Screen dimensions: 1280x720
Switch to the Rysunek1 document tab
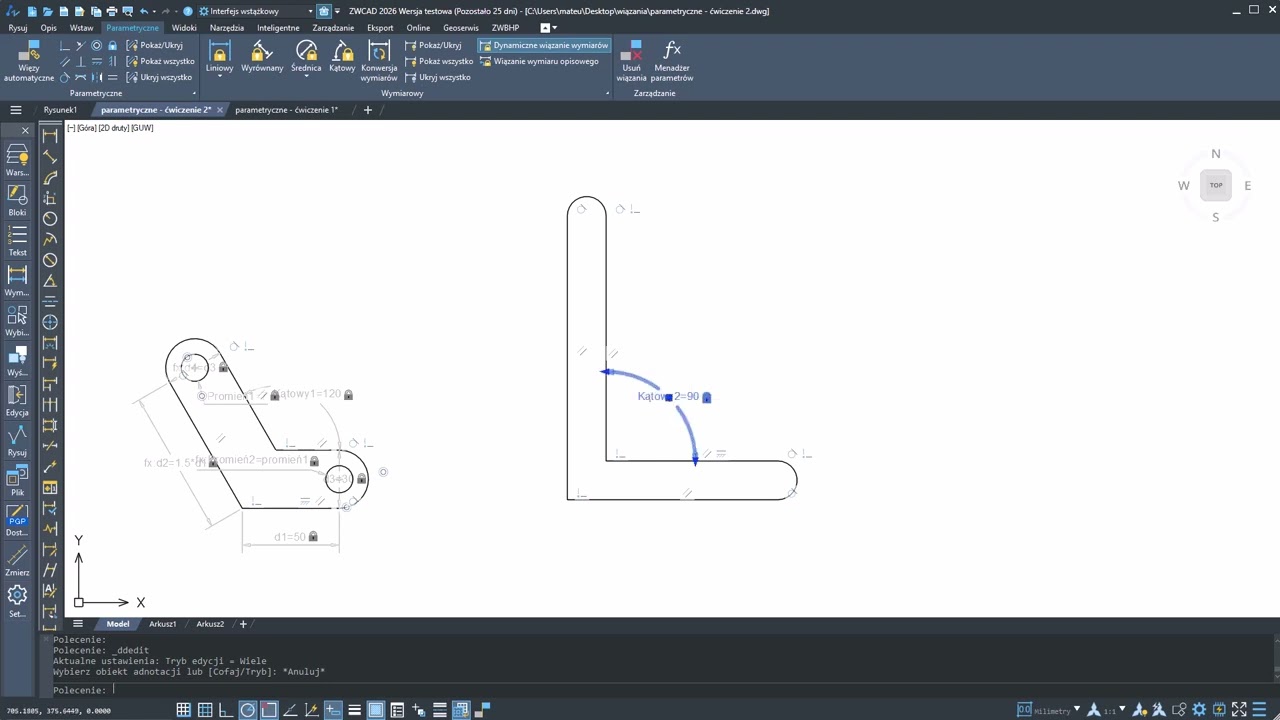pos(60,110)
